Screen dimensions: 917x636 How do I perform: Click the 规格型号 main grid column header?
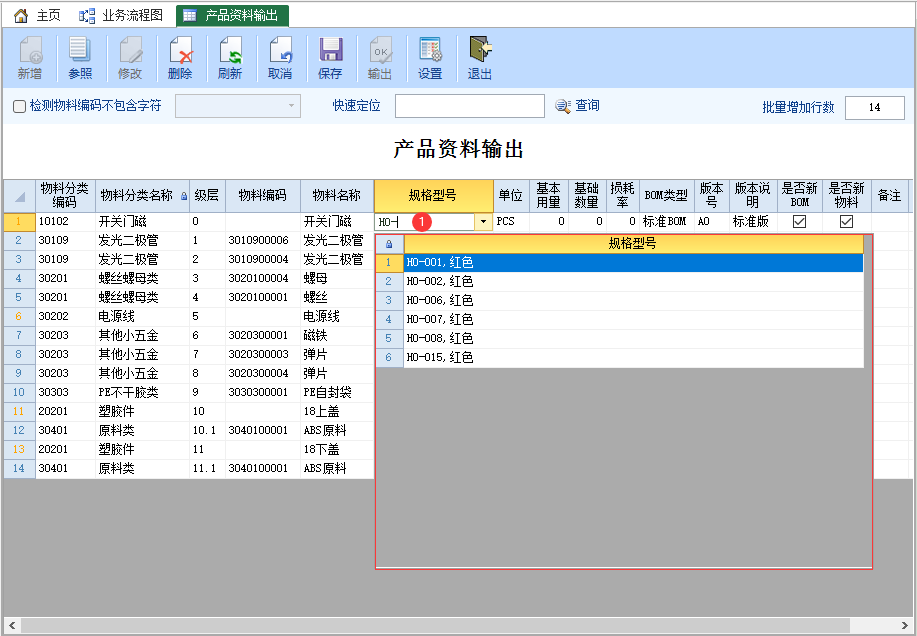coord(433,196)
